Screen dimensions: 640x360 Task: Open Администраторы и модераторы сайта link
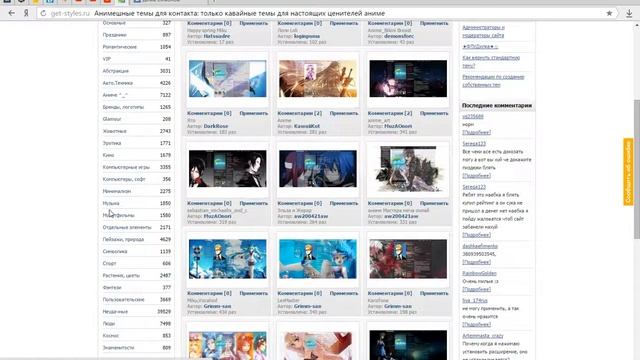tap(483, 31)
